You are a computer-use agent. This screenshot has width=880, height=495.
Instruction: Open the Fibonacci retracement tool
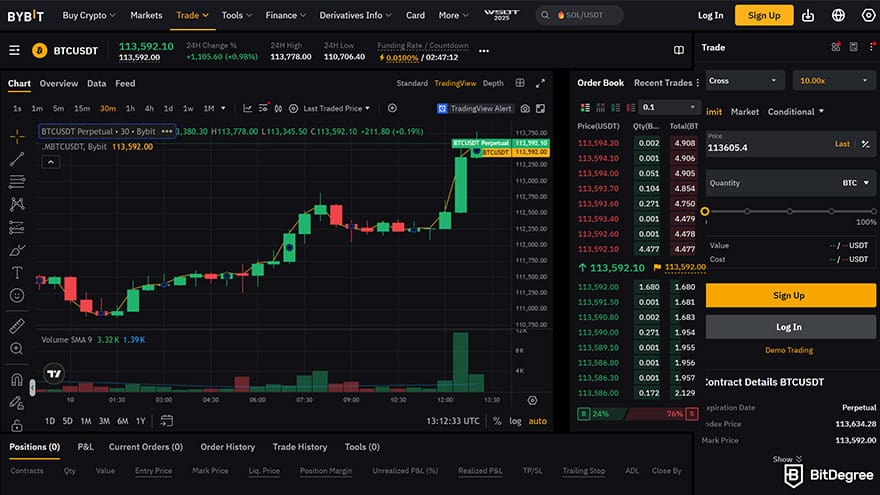point(17,181)
